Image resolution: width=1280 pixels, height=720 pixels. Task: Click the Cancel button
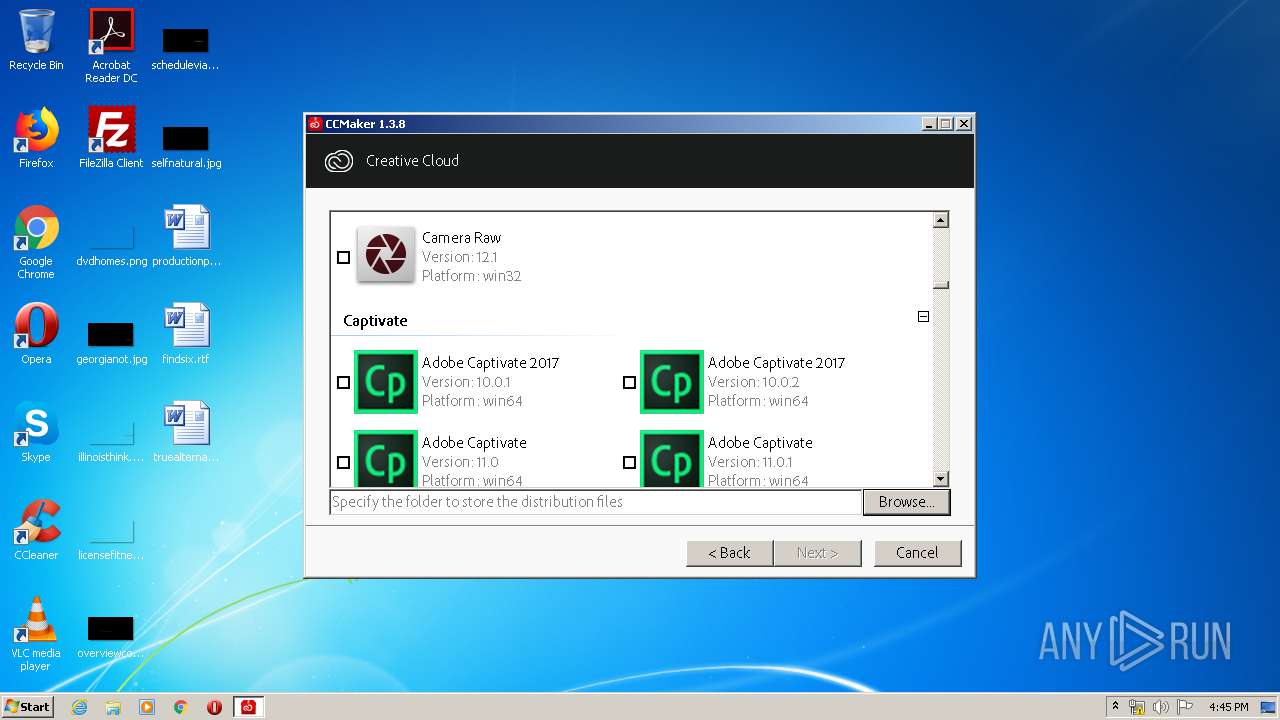917,553
